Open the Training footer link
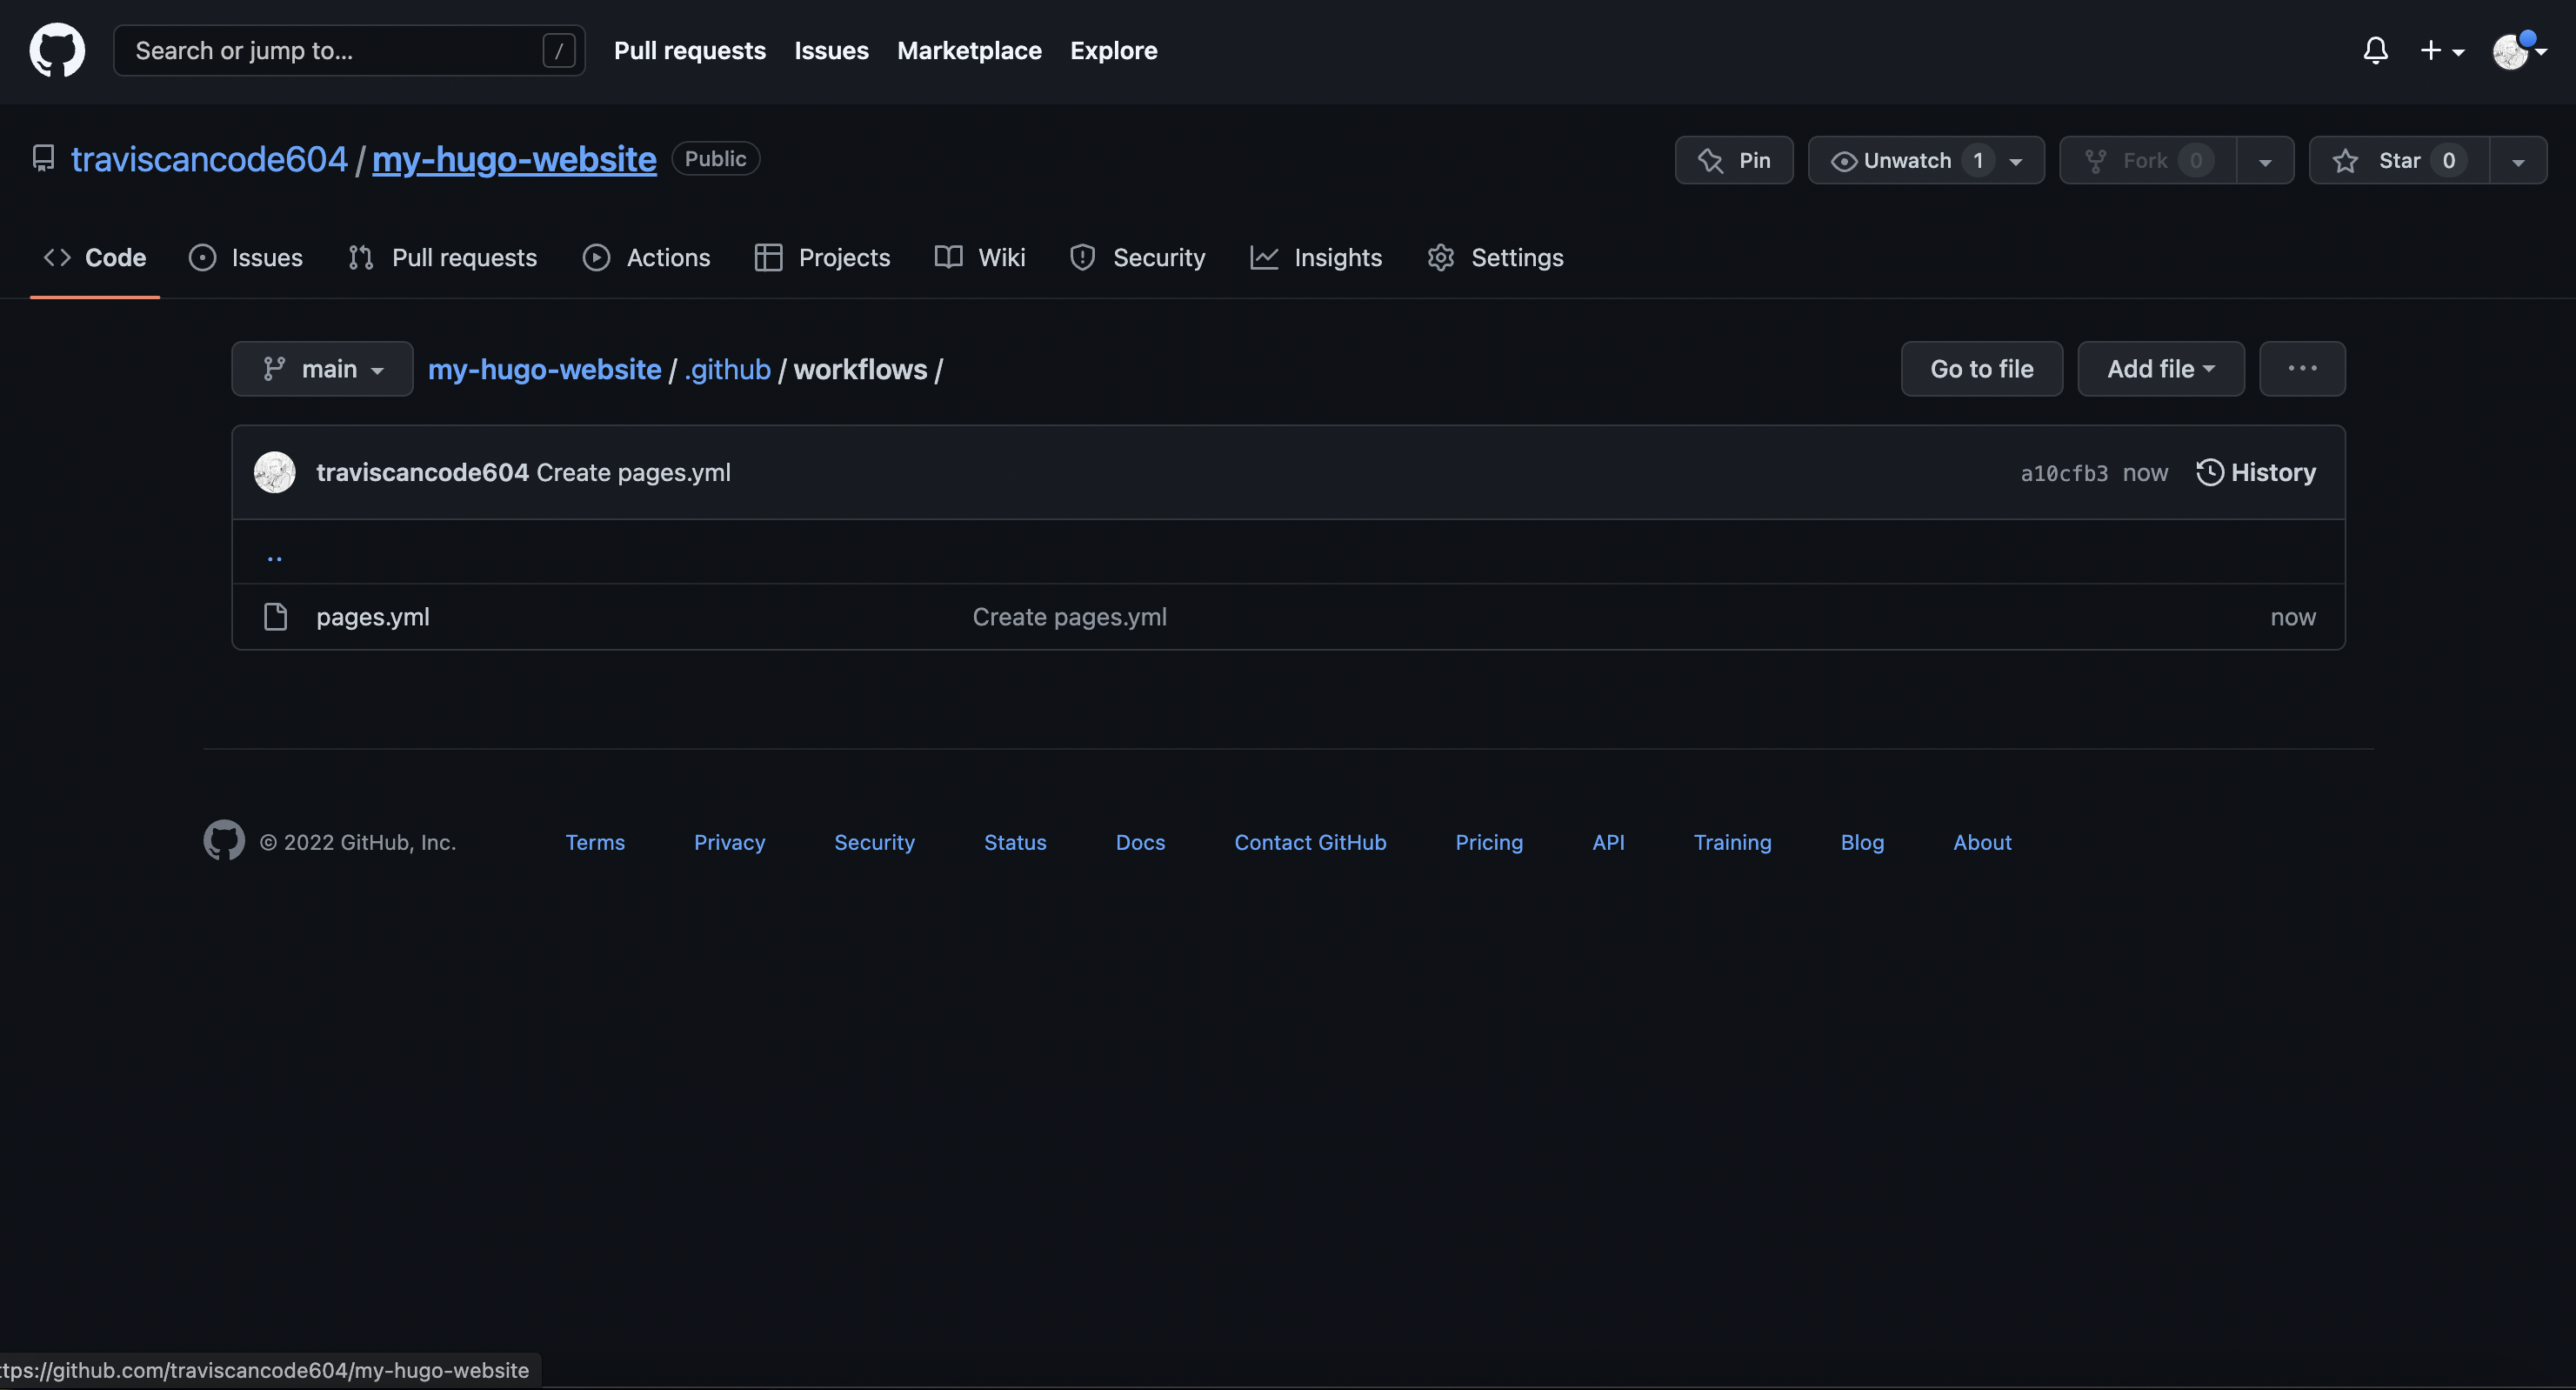The height and width of the screenshot is (1390, 2576). (x=1732, y=842)
